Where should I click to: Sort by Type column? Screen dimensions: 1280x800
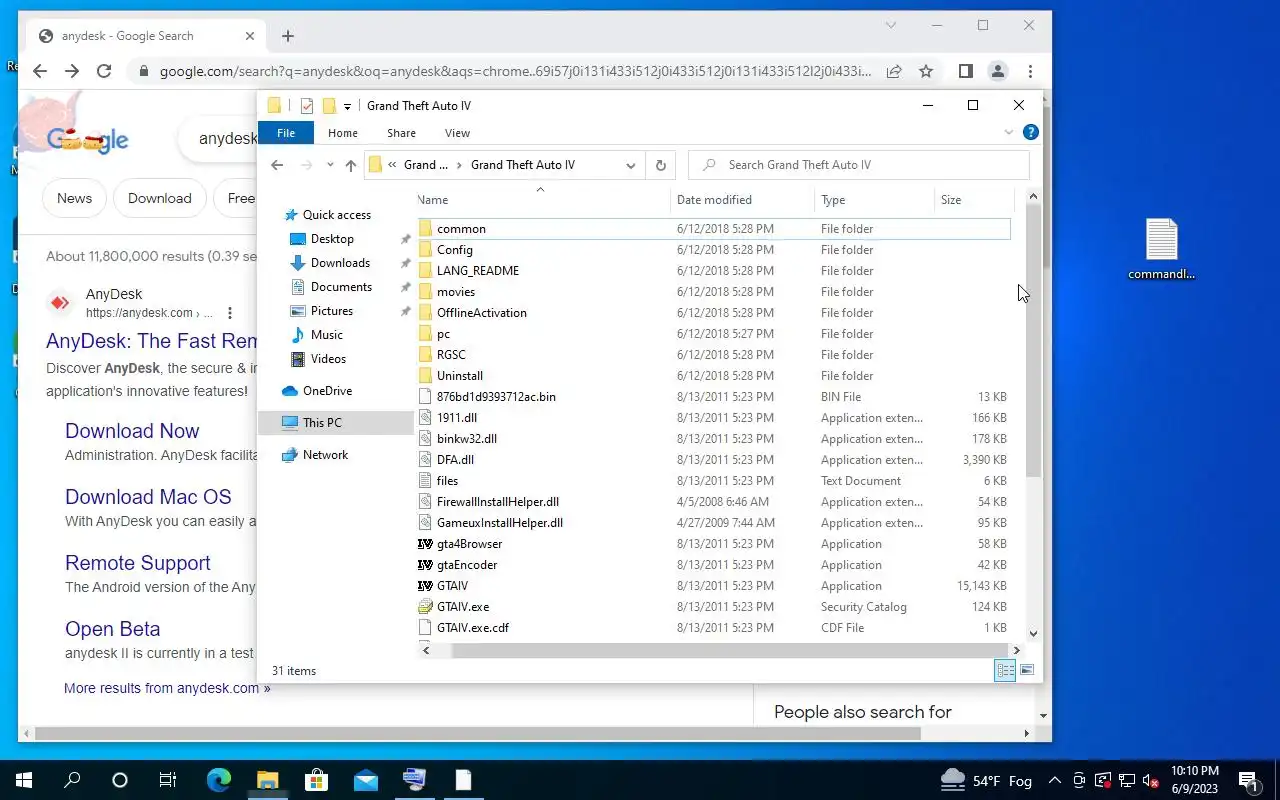point(874,200)
